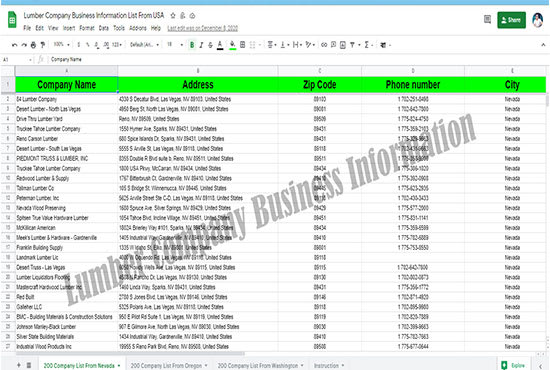Viewport: 550px width, 370px height.
Task: Toggle Bold formatting
Action: pyautogui.click(x=192, y=45)
